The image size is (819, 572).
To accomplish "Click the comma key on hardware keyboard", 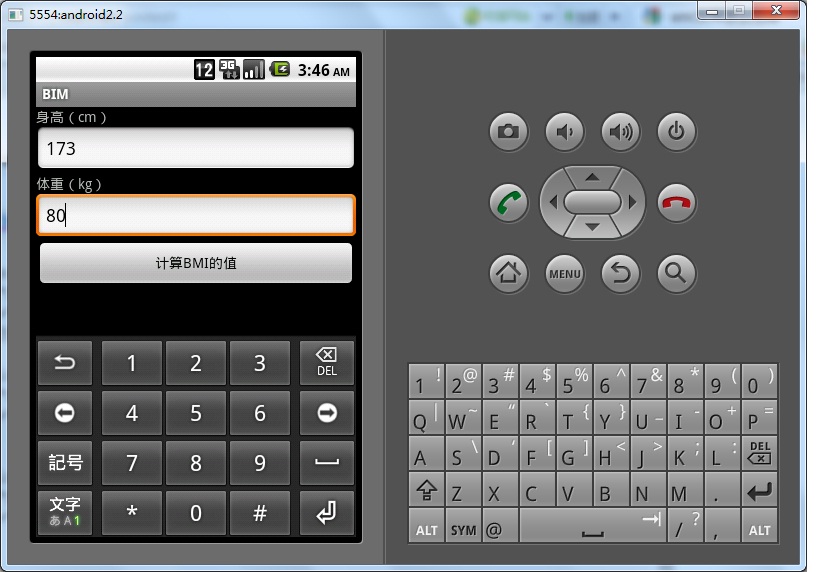I will tap(722, 526).
